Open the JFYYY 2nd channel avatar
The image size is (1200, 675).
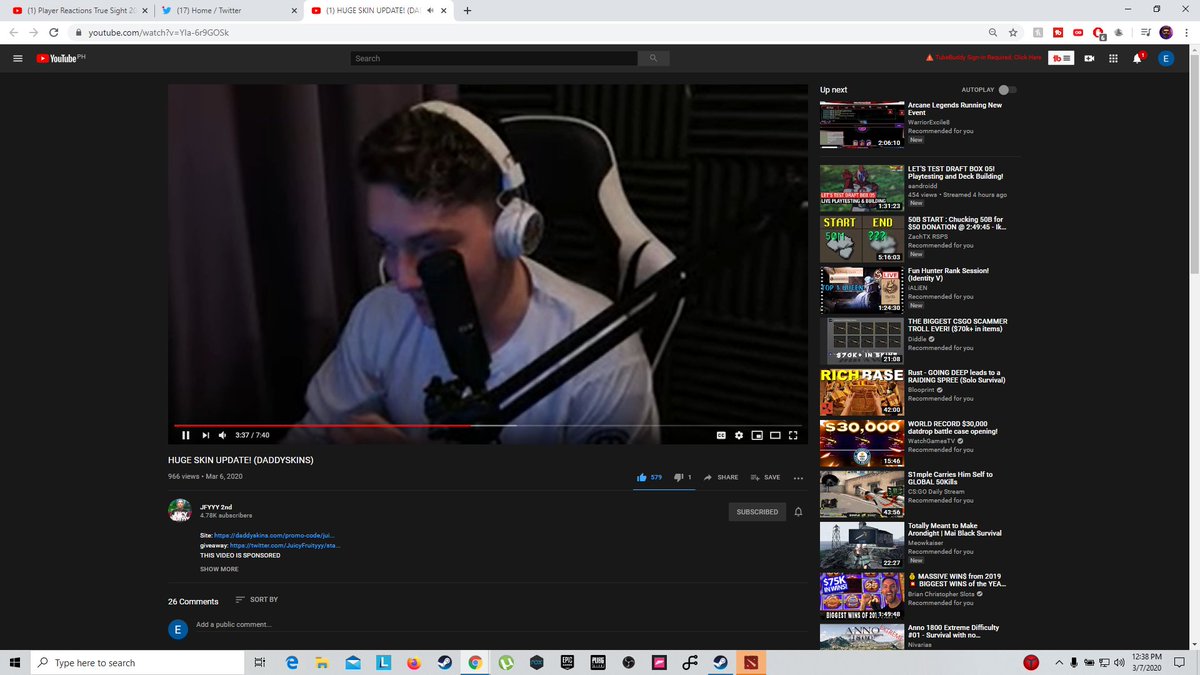pos(180,510)
